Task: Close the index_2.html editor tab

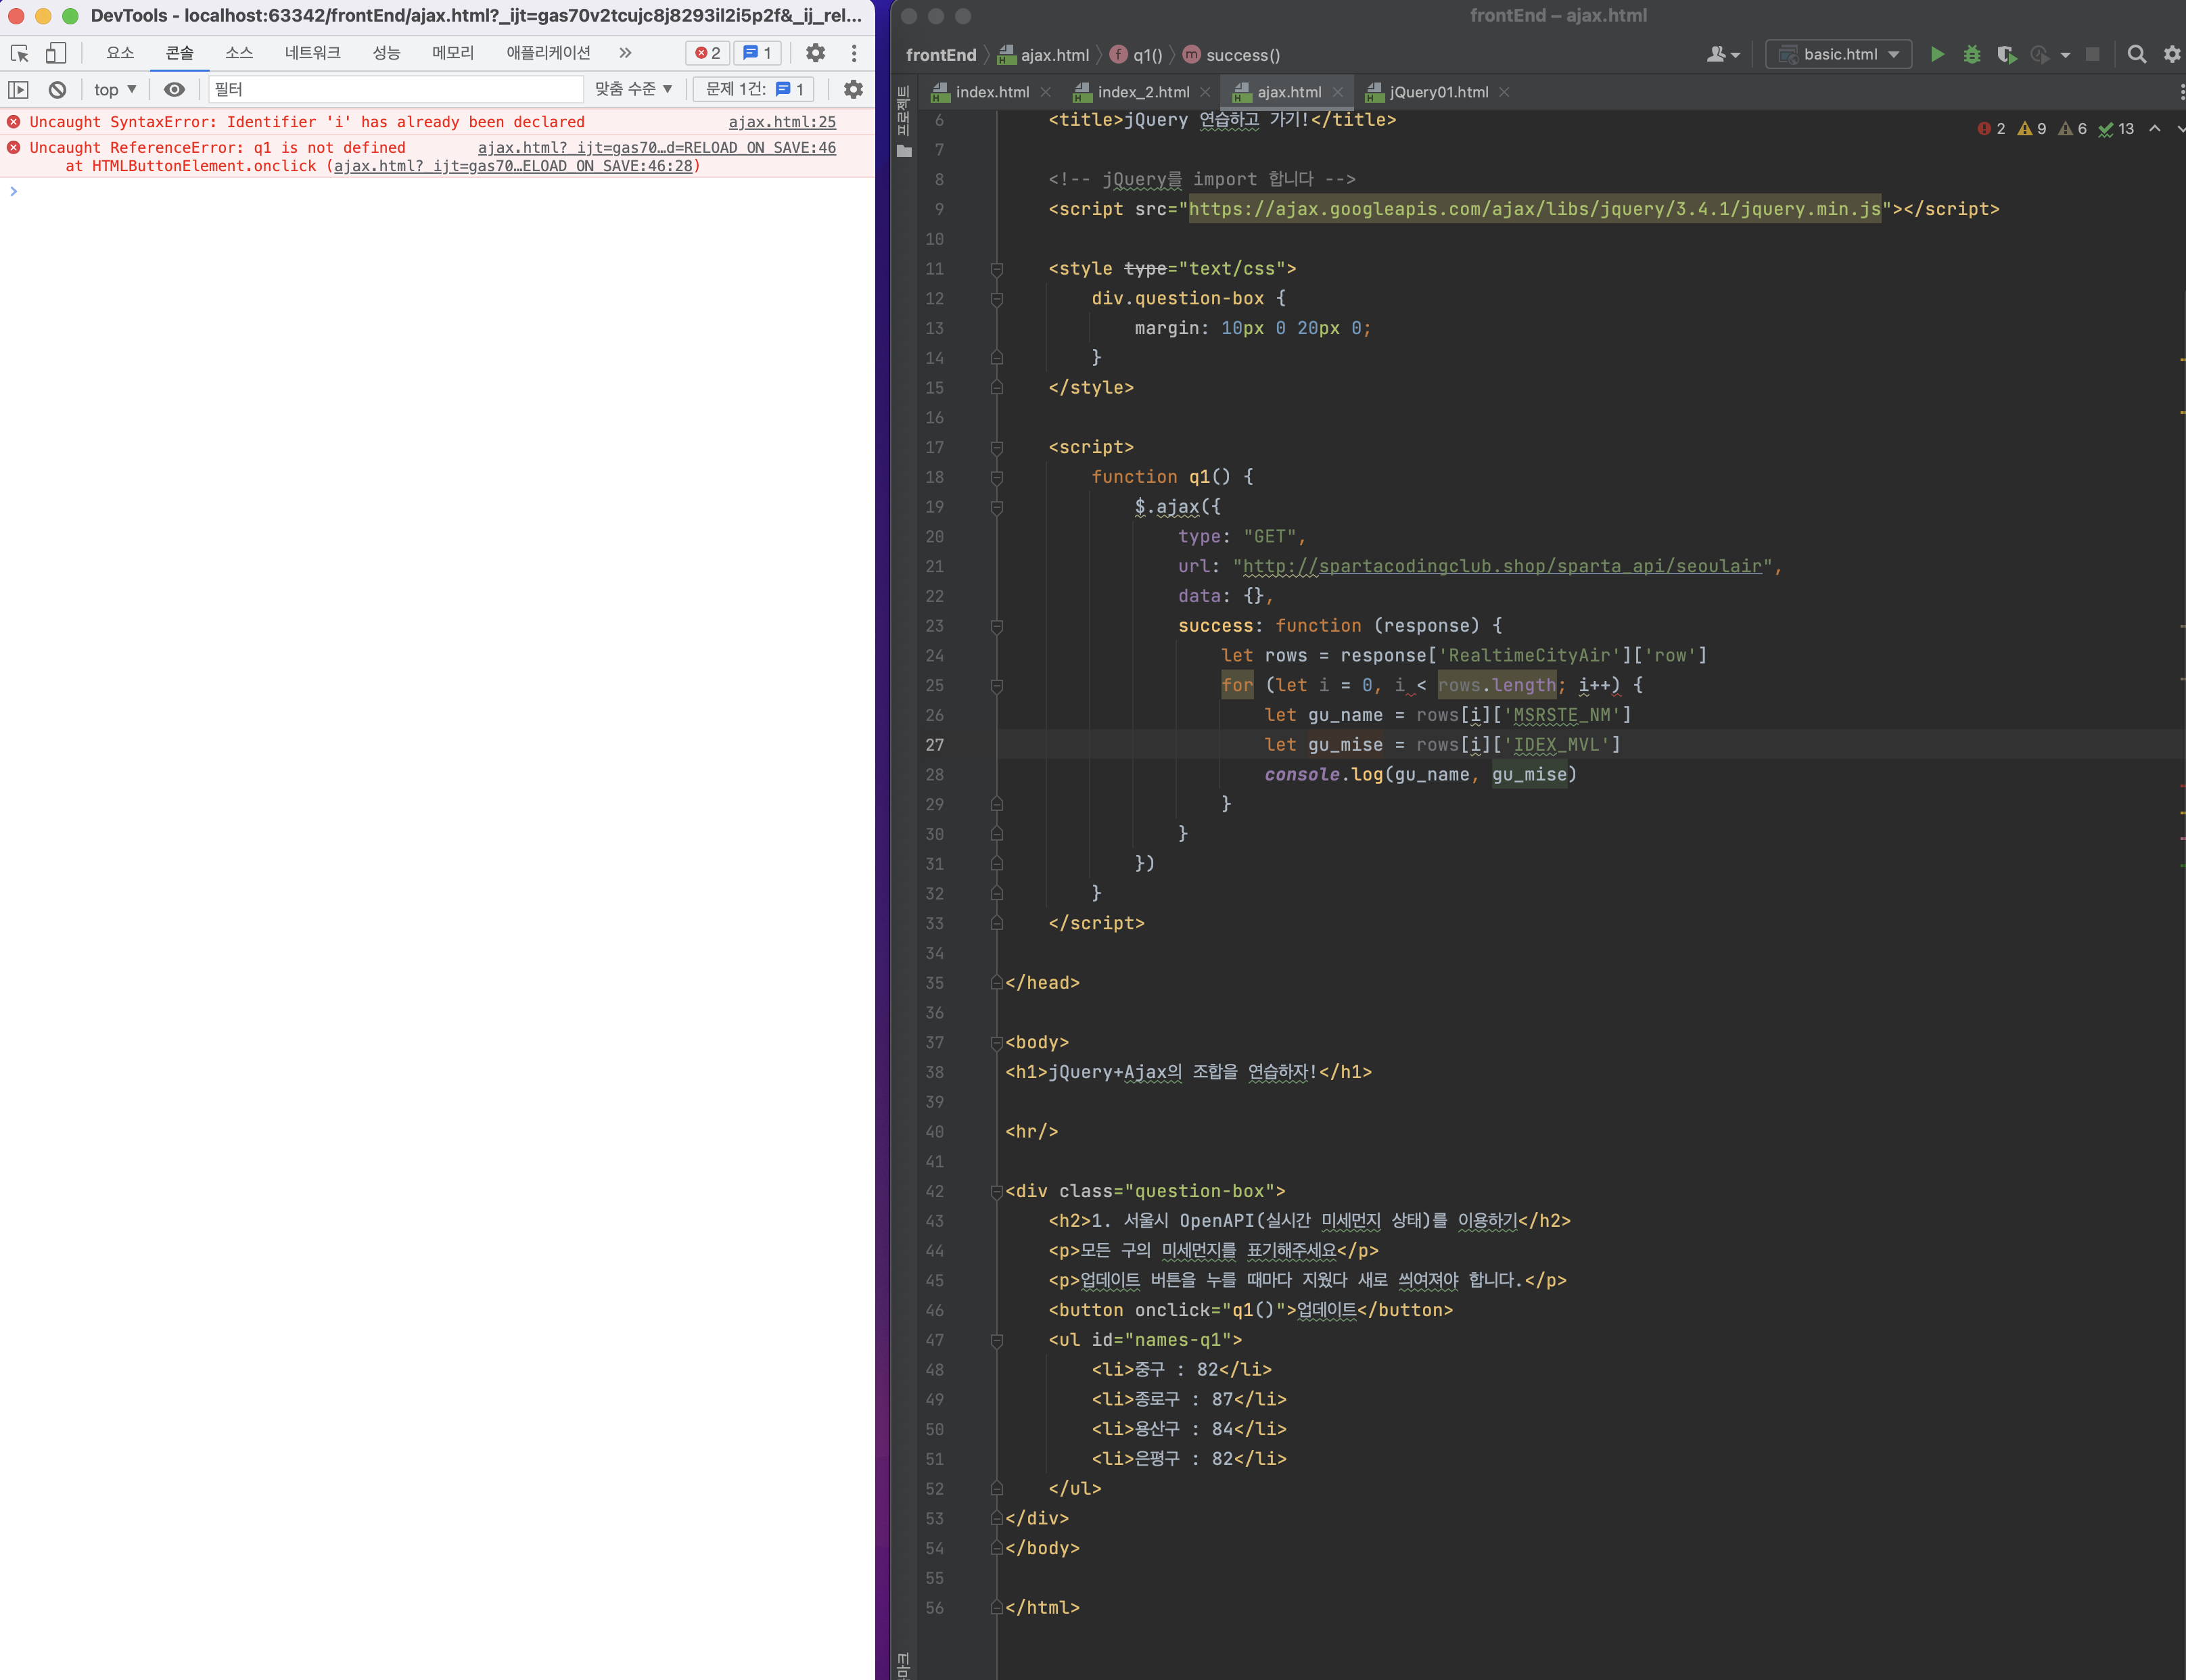Action: point(1205,92)
